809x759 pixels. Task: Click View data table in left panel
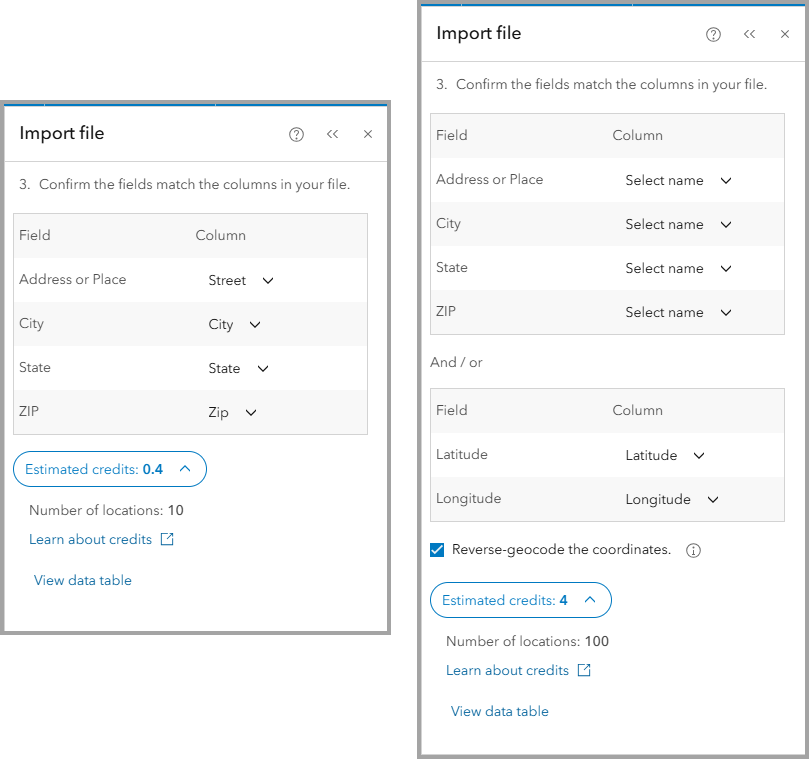(83, 580)
